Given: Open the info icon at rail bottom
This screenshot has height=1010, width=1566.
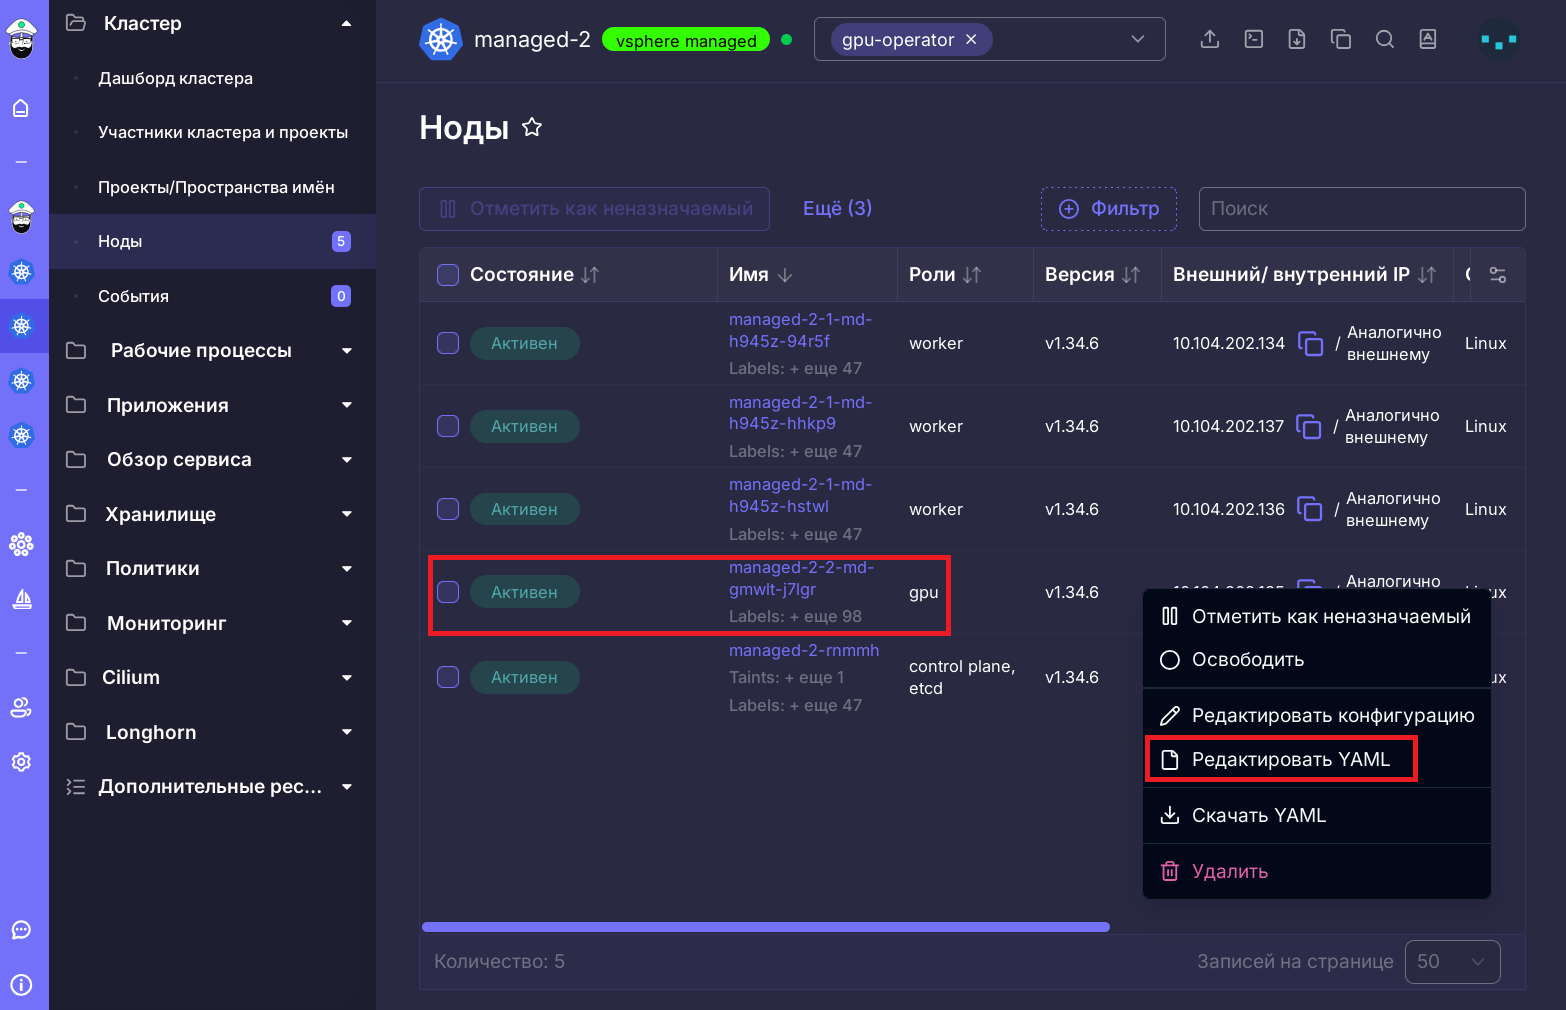Looking at the screenshot, I should tap(21, 985).
